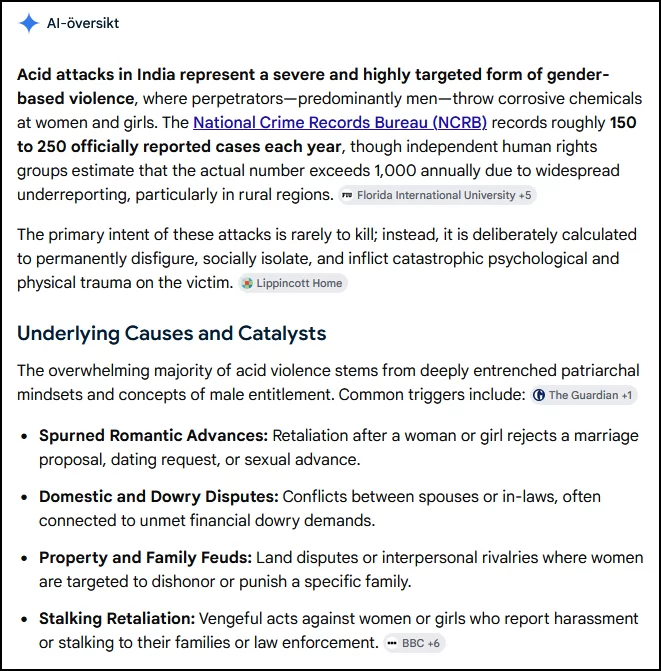Click the Lippincott Home favicon icon
The height and width of the screenshot is (671, 661).
[247, 283]
